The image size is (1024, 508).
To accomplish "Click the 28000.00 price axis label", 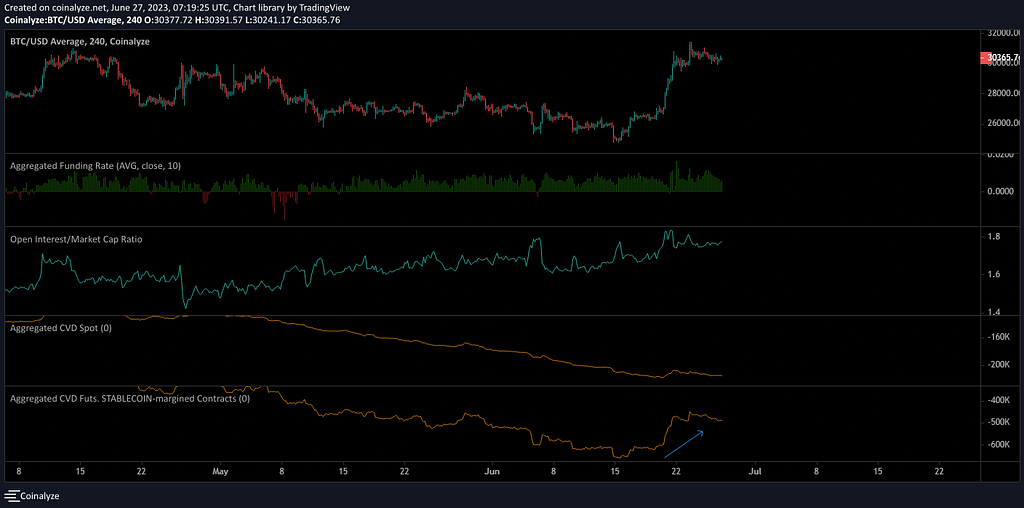I will click(1004, 93).
